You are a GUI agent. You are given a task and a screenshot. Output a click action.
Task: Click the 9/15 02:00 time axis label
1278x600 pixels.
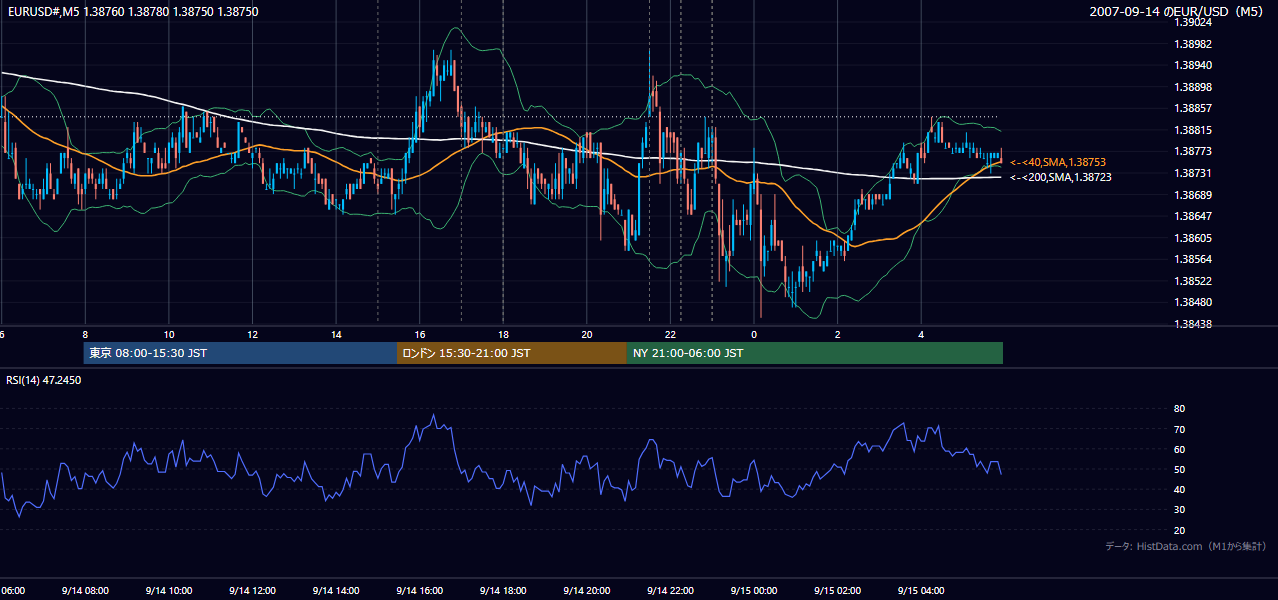838,591
